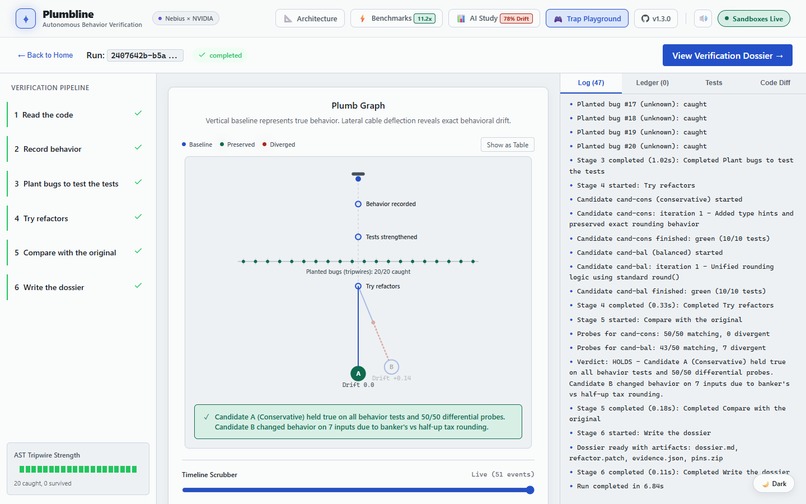Image resolution: width=806 pixels, height=504 pixels.
Task: Select pipeline step 1 Read the code
Action: pos(78,115)
